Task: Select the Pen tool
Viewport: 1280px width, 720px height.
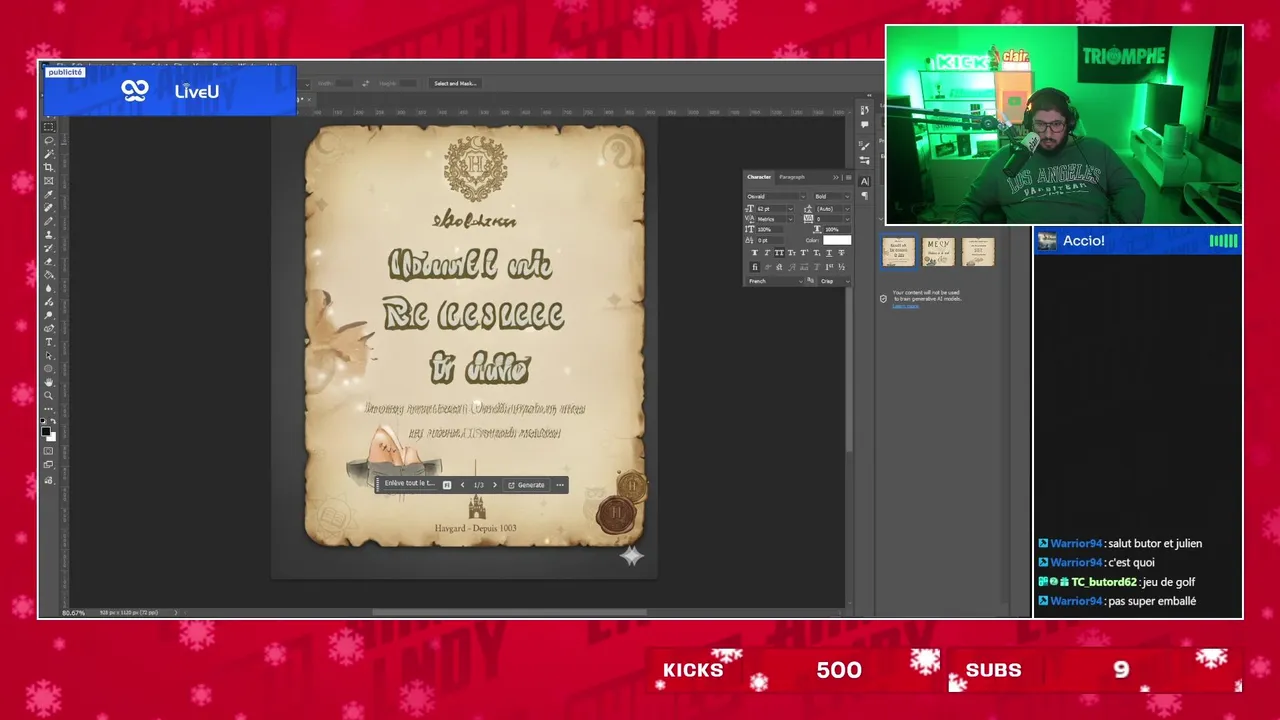Action: point(48,328)
